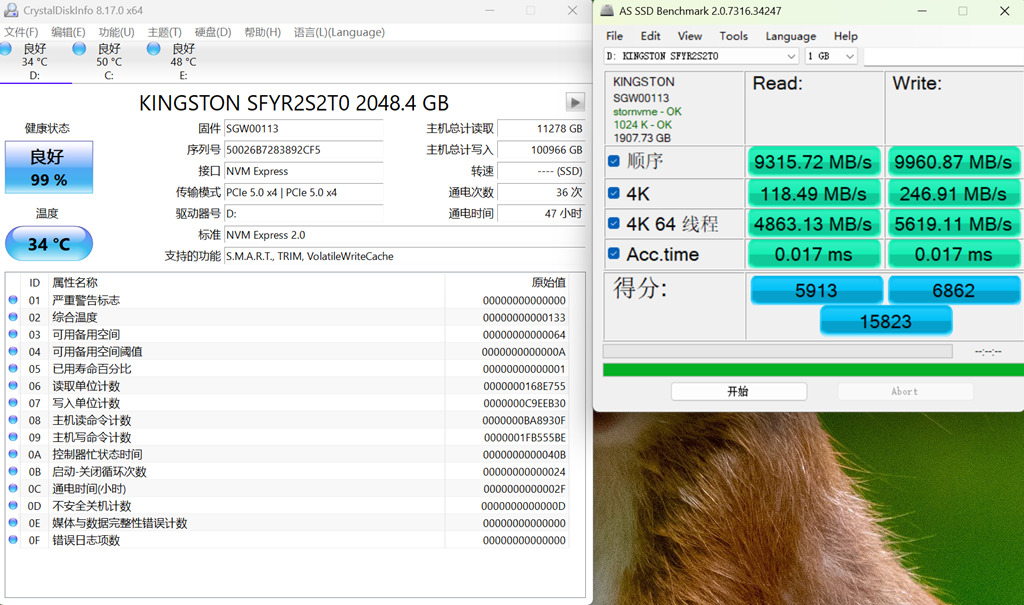This screenshot has height=605, width=1024.
Task: Open the View menu in AS SSD Benchmark
Action: pyautogui.click(x=690, y=36)
